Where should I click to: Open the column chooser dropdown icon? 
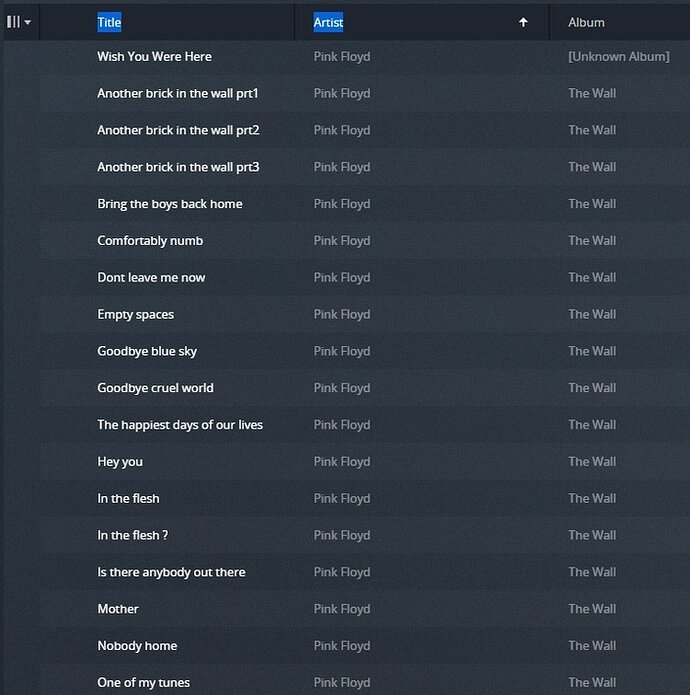19,22
